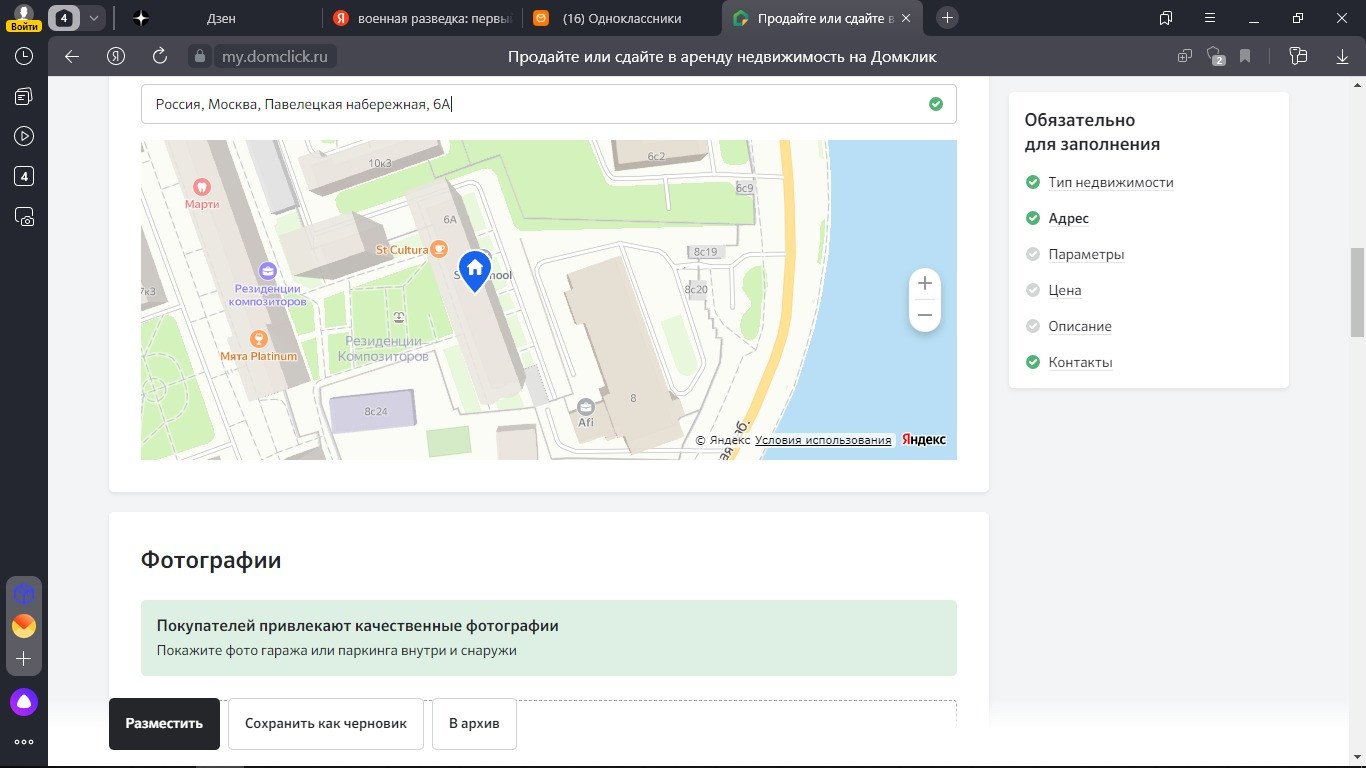Switch to the военная разведка tab
The image size is (1366, 768).
[x=424, y=18]
